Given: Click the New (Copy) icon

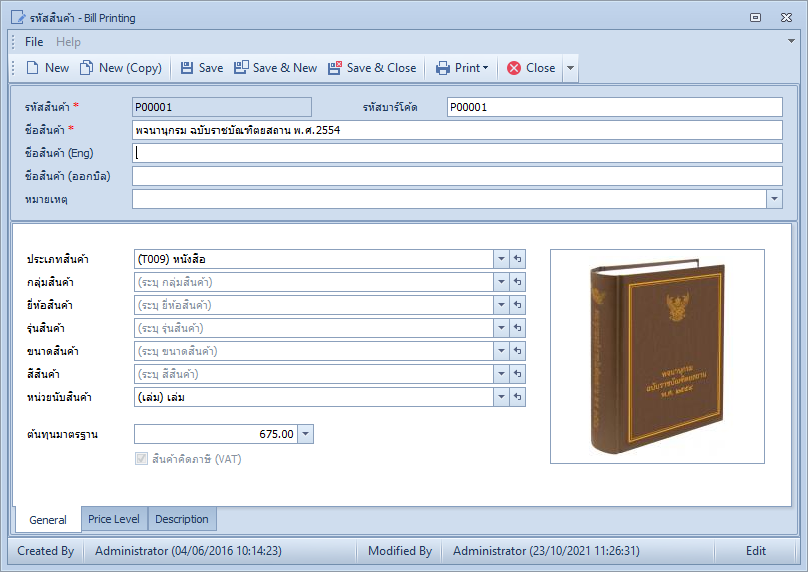Looking at the screenshot, I should pos(87,68).
